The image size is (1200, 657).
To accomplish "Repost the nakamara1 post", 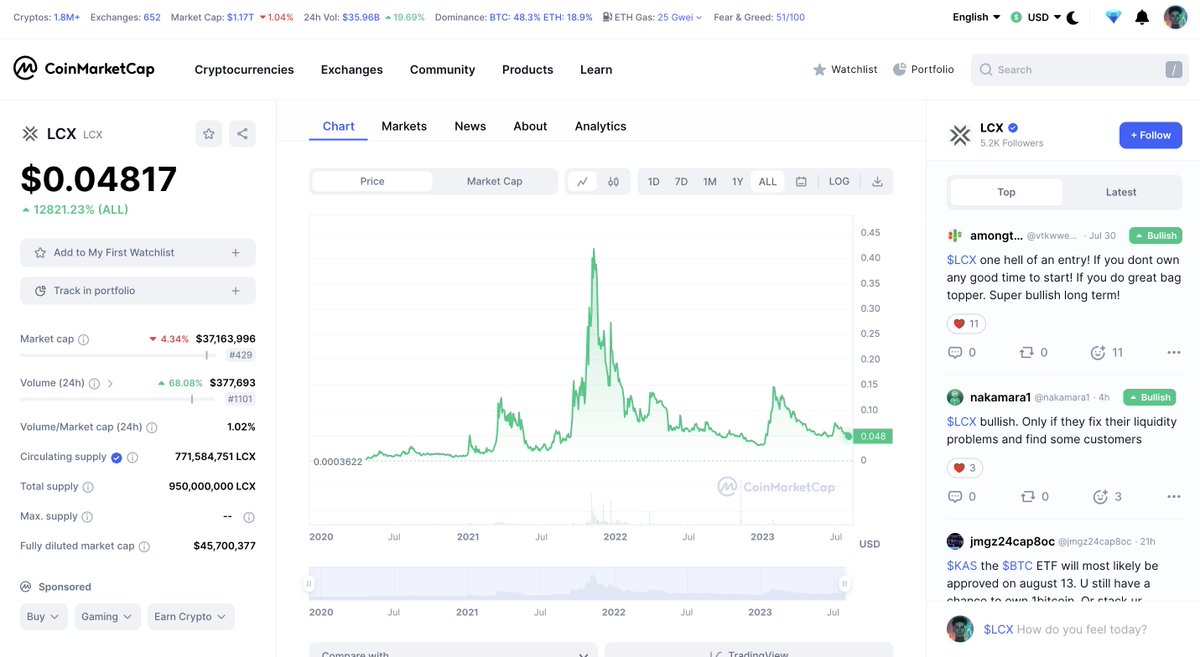I will coord(1026,496).
